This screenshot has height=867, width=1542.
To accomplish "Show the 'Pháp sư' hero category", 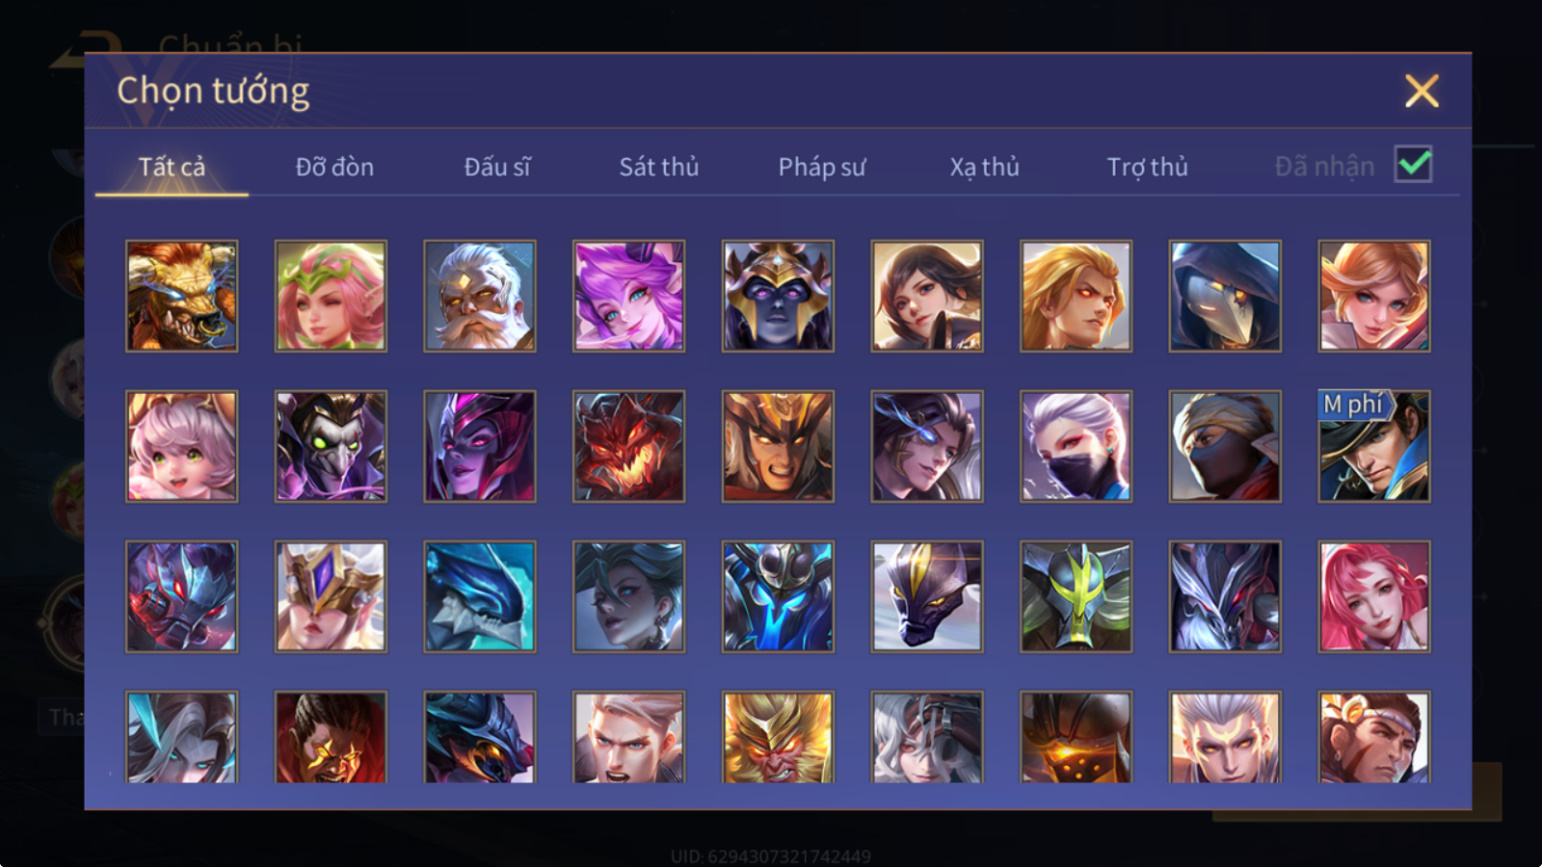I will 822,167.
